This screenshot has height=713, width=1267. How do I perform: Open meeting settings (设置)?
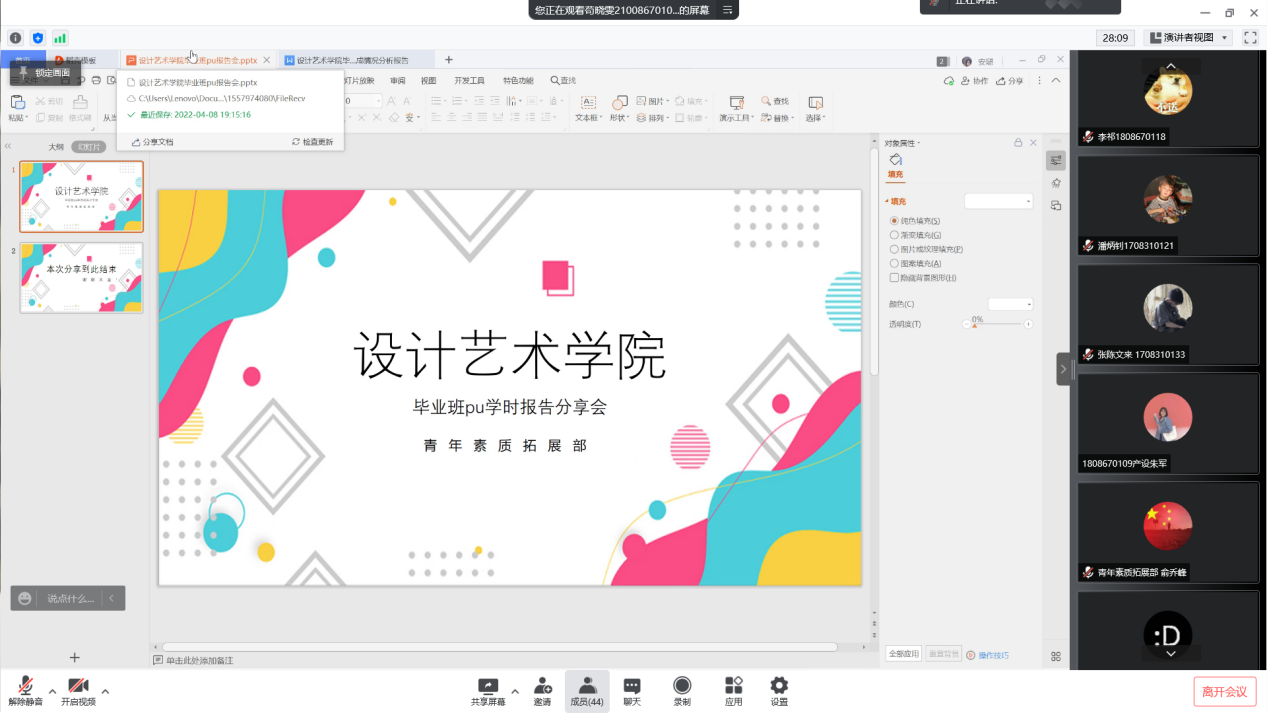779,690
